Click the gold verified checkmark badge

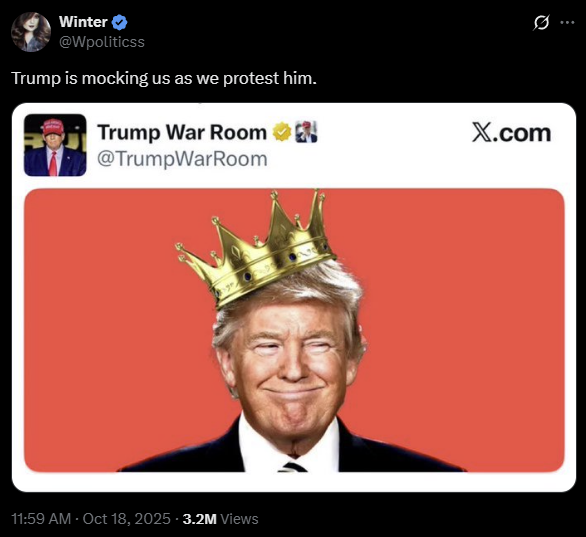282,132
